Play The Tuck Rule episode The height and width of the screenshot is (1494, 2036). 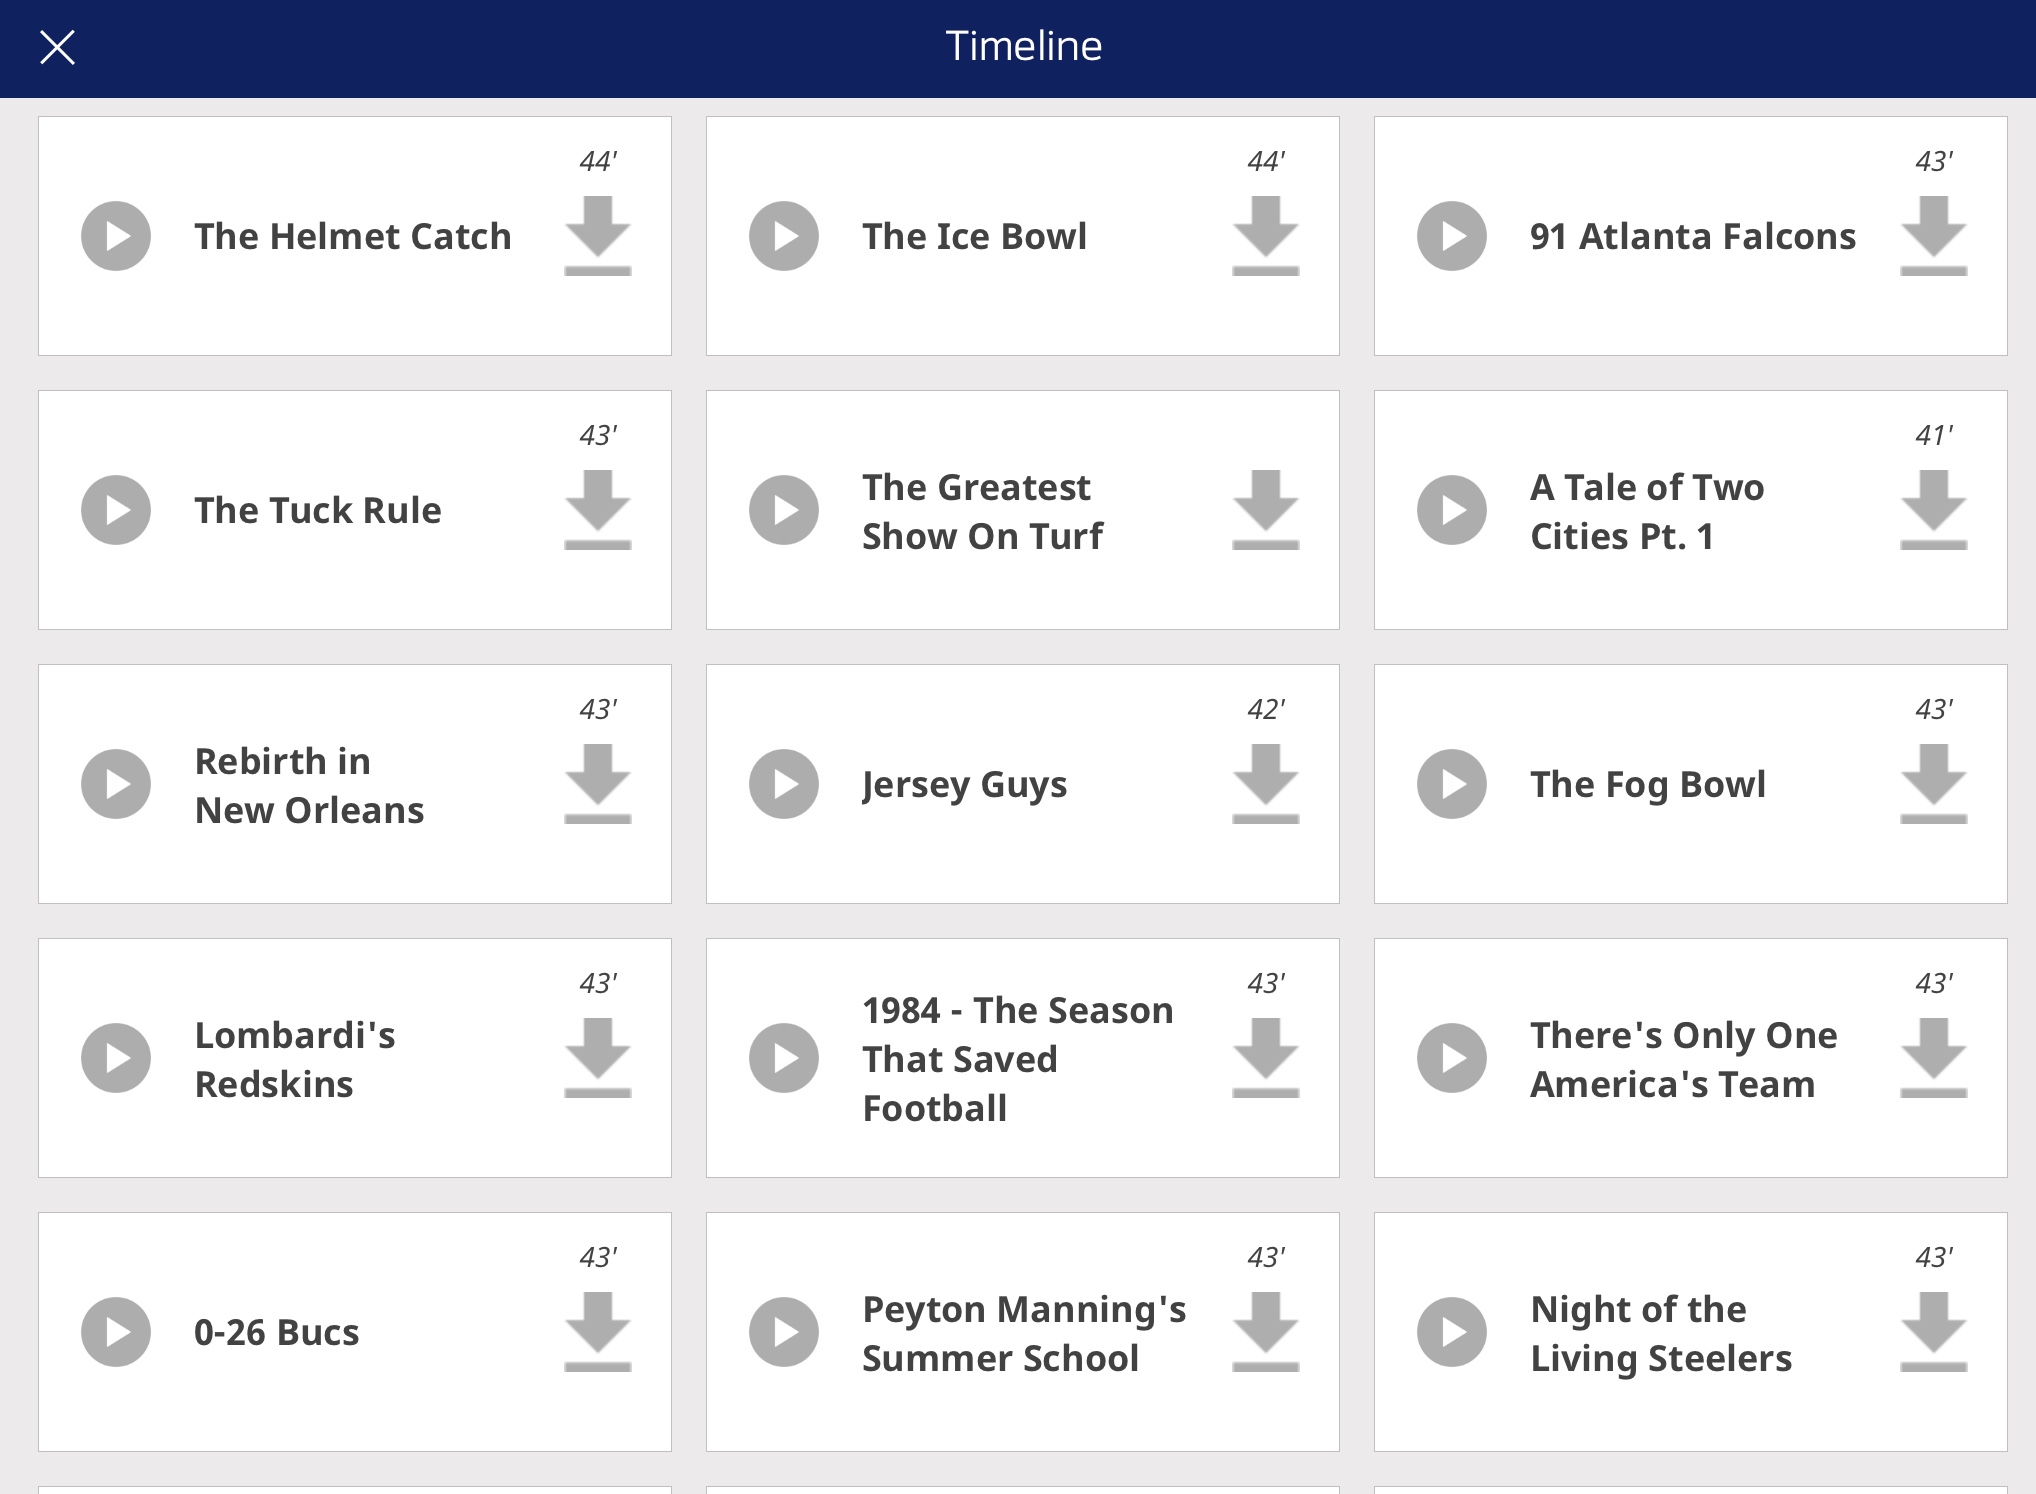pyautogui.click(x=116, y=510)
